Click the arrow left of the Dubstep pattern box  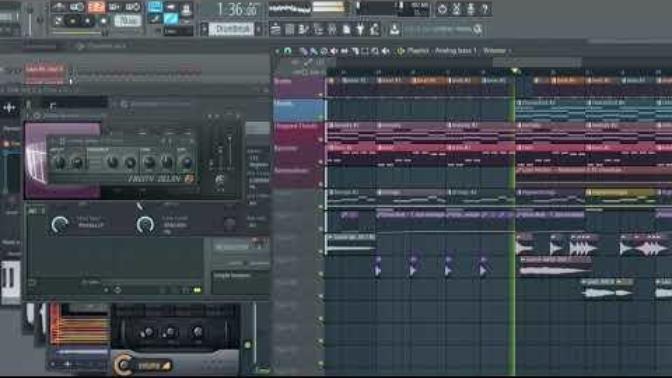coord(204,29)
